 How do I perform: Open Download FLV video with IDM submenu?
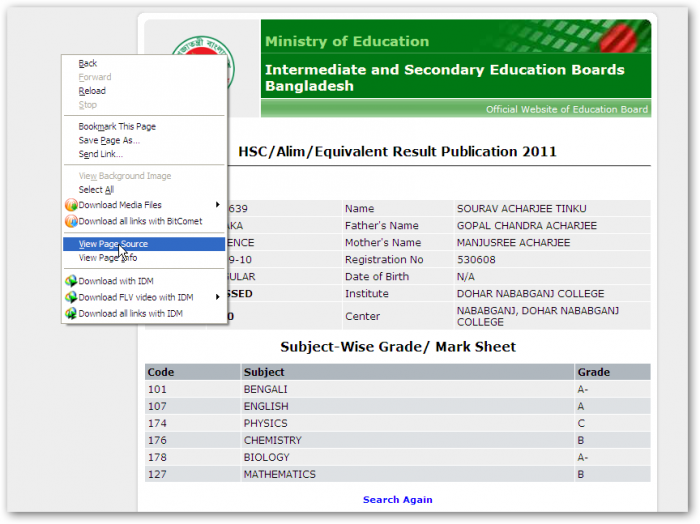point(144,297)
